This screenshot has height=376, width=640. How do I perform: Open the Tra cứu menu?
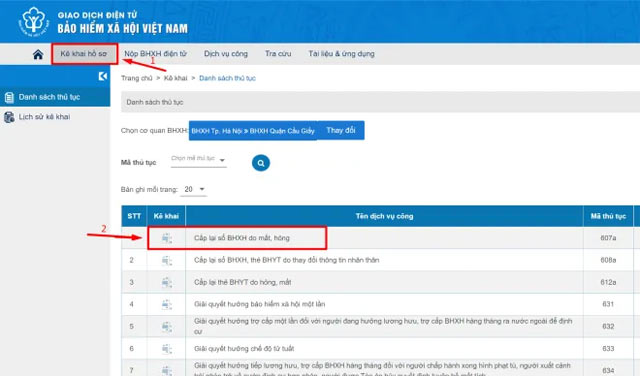pos(278,54)
